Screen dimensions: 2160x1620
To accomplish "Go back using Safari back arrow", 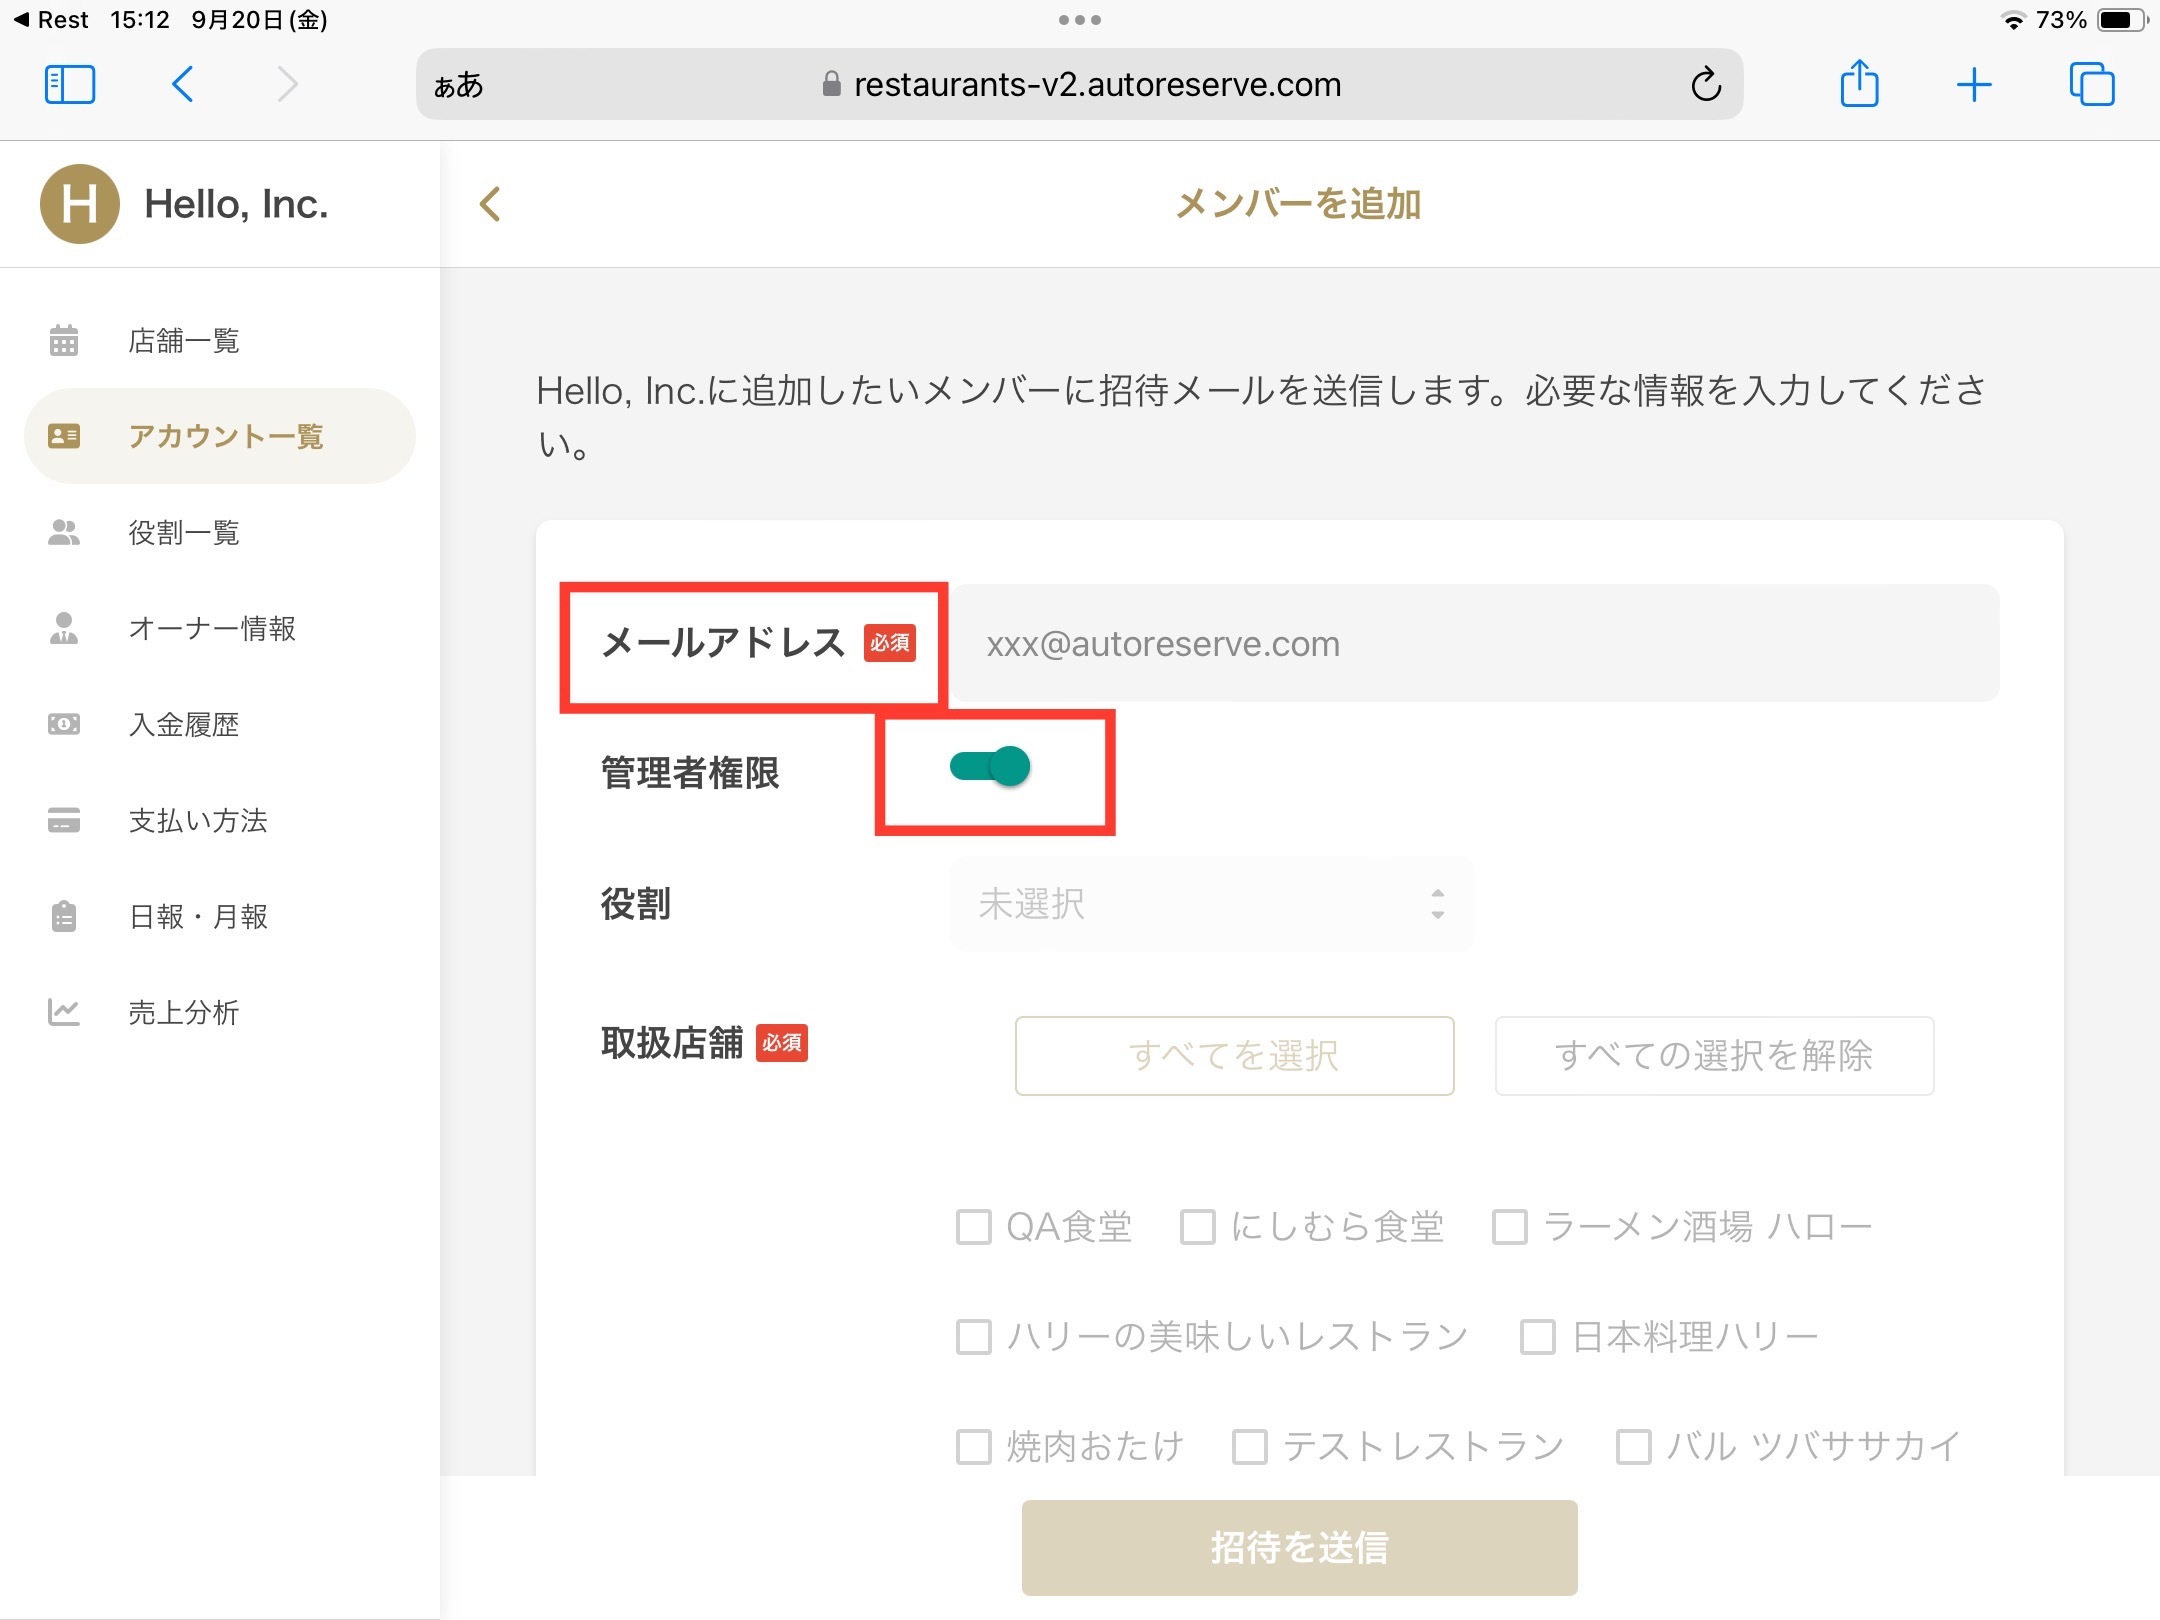I will pyautogui.click(x=183, y=84).
